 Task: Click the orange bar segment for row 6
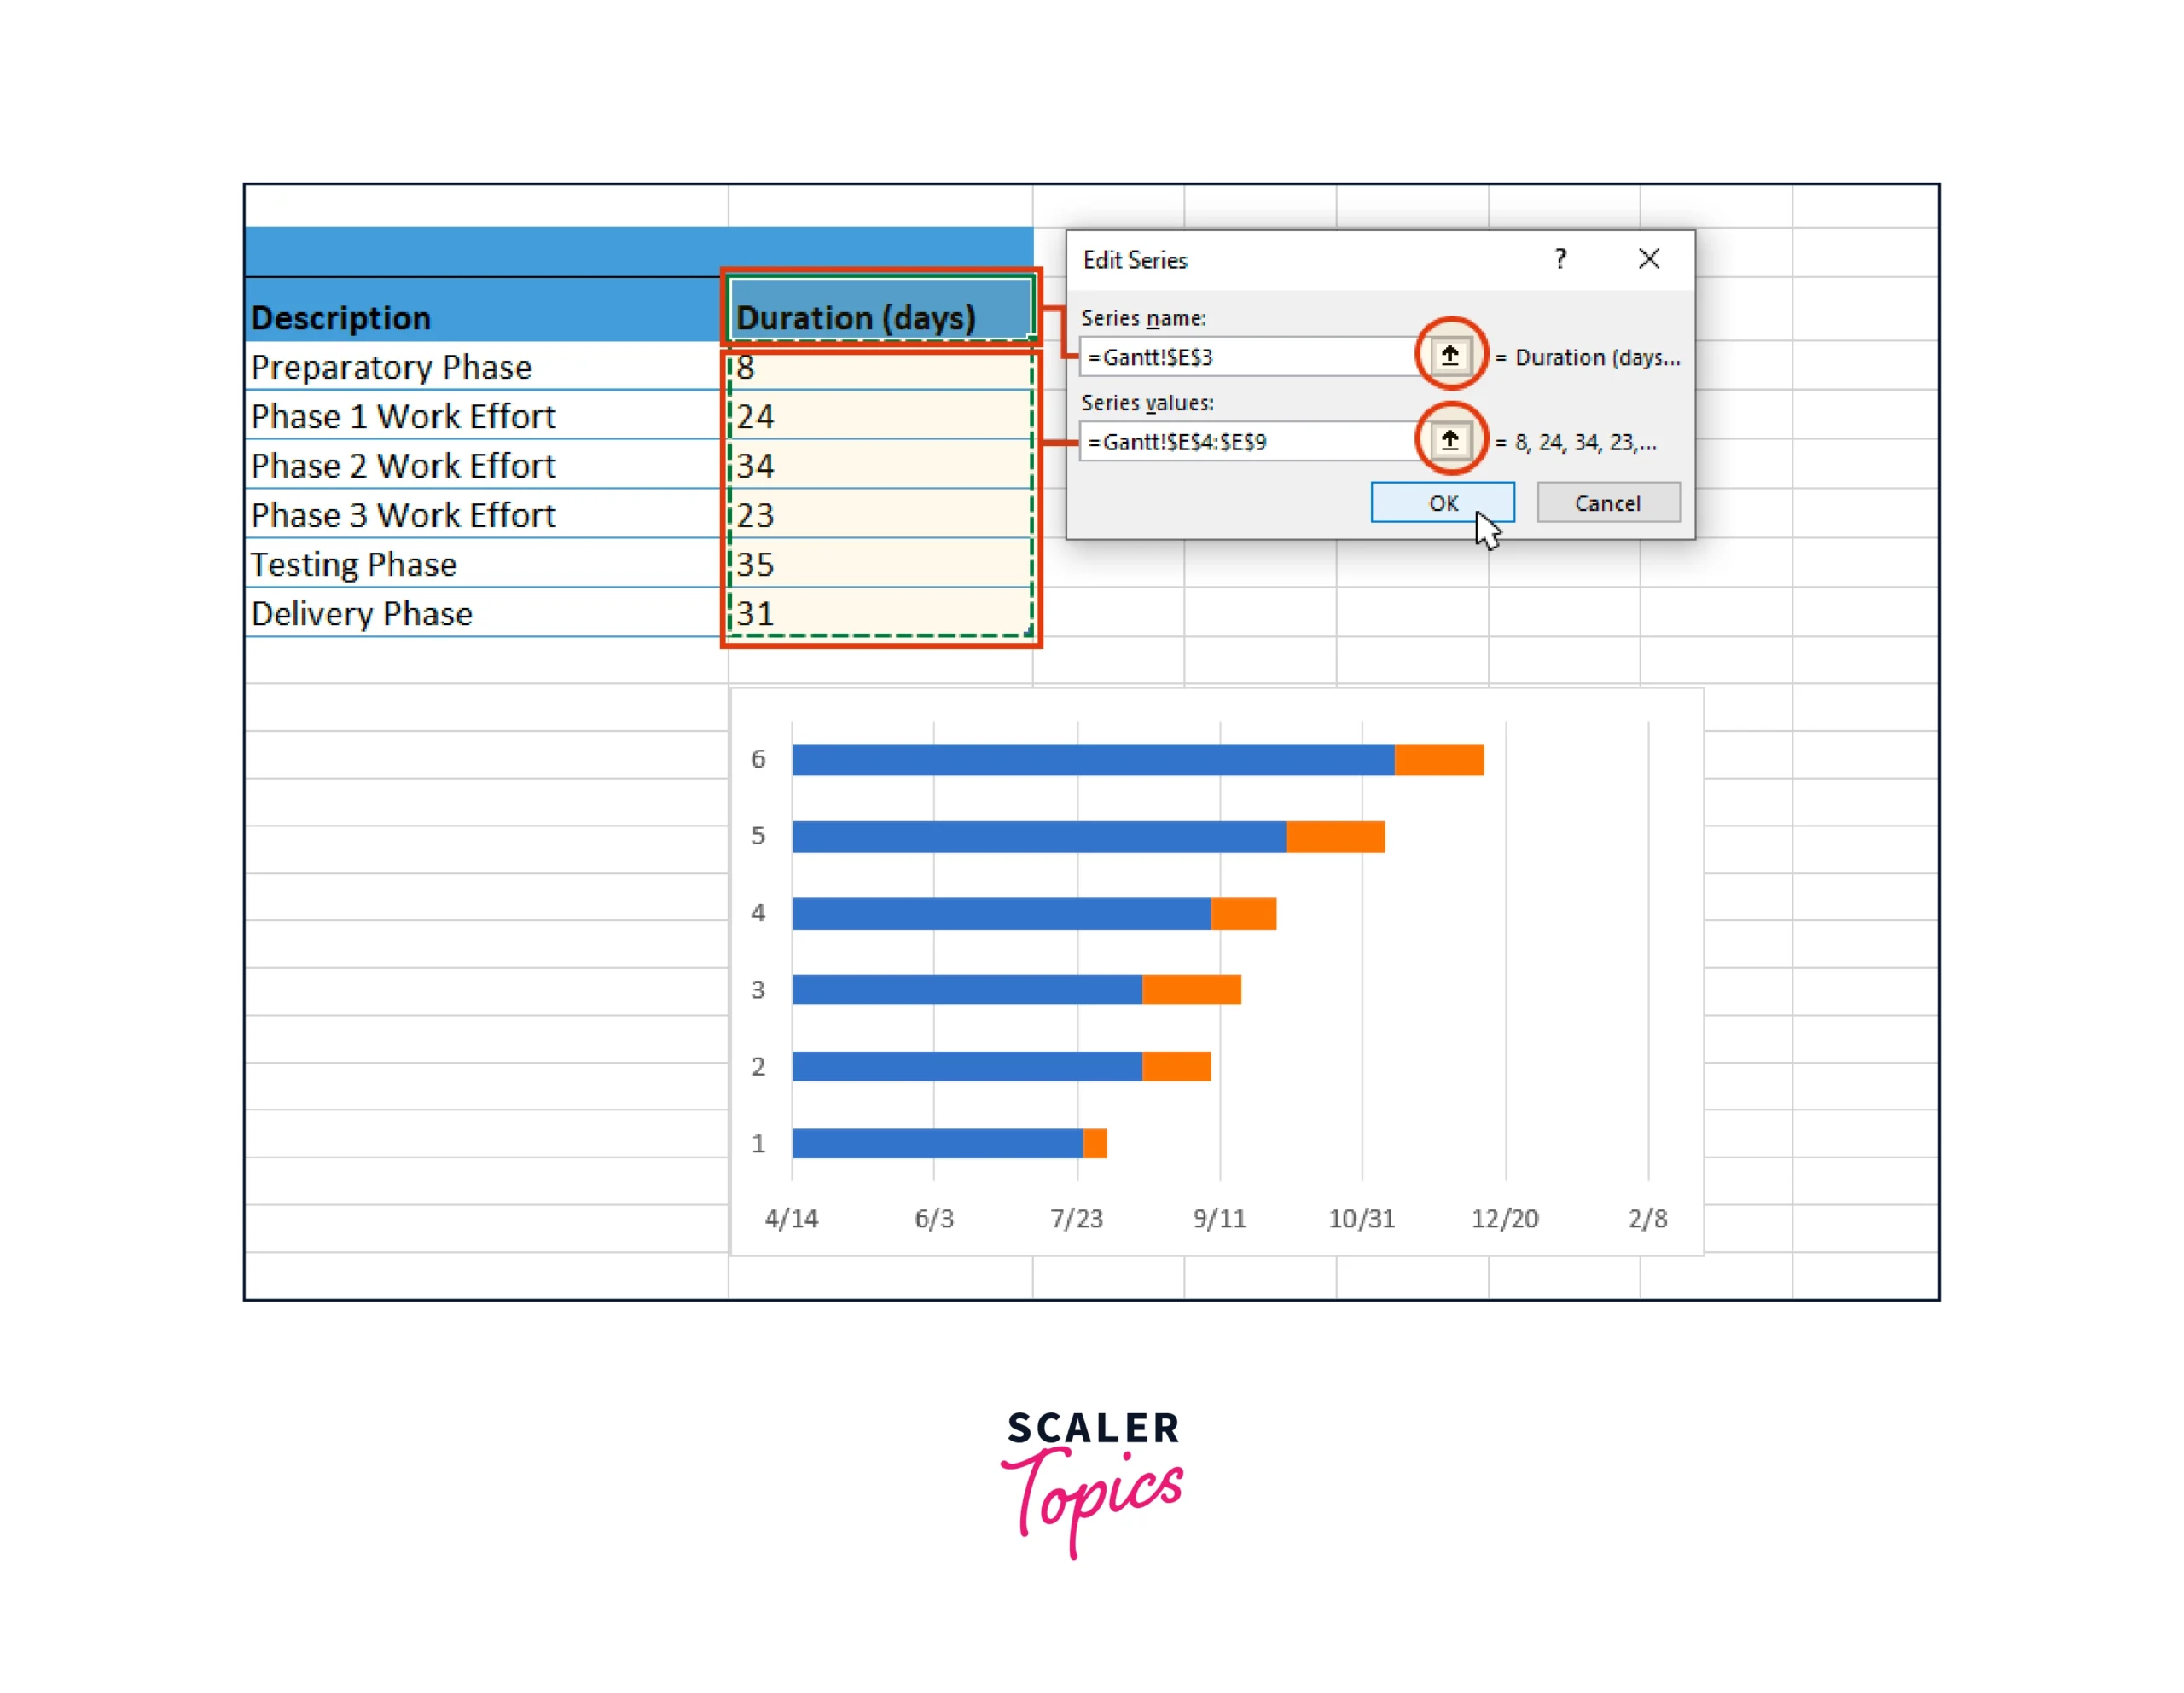pos(1437,758)
